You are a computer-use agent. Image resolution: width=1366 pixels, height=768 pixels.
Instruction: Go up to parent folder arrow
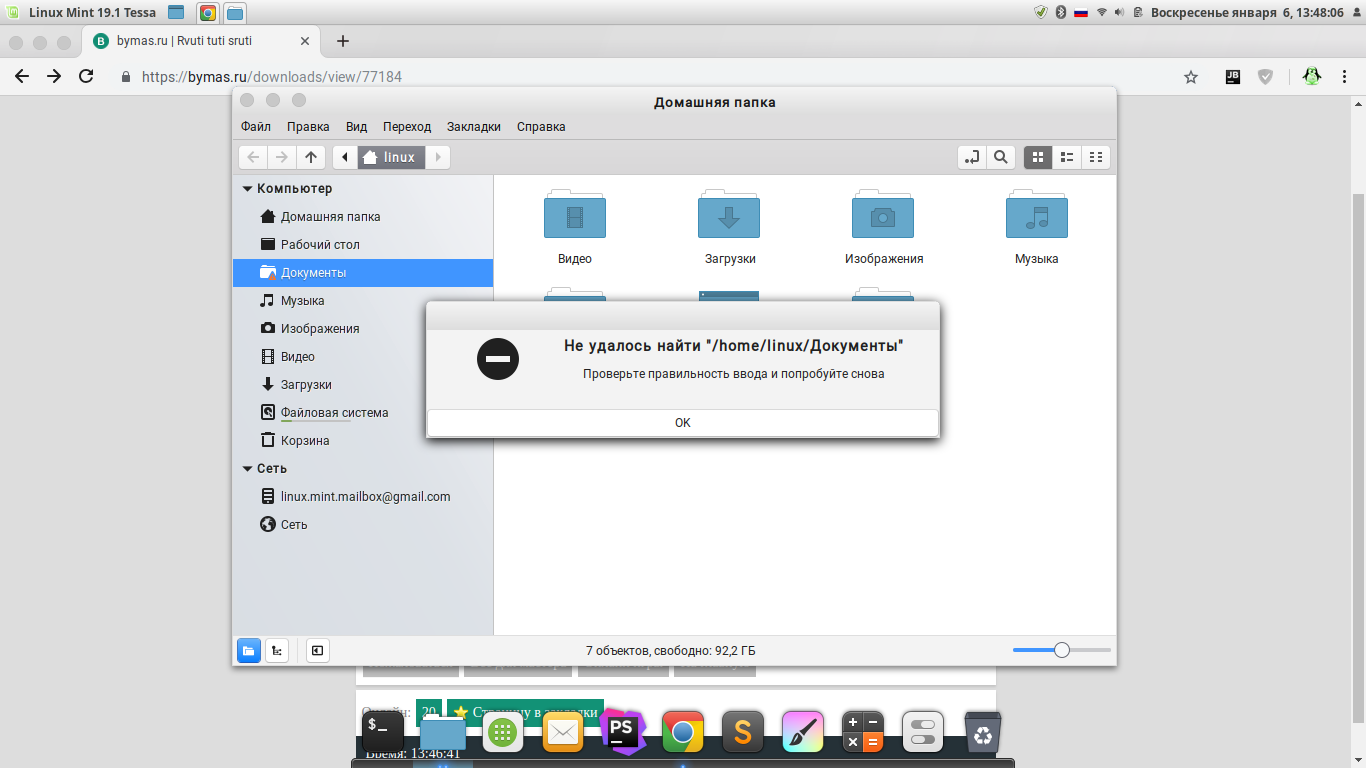(x=311, y=157)
